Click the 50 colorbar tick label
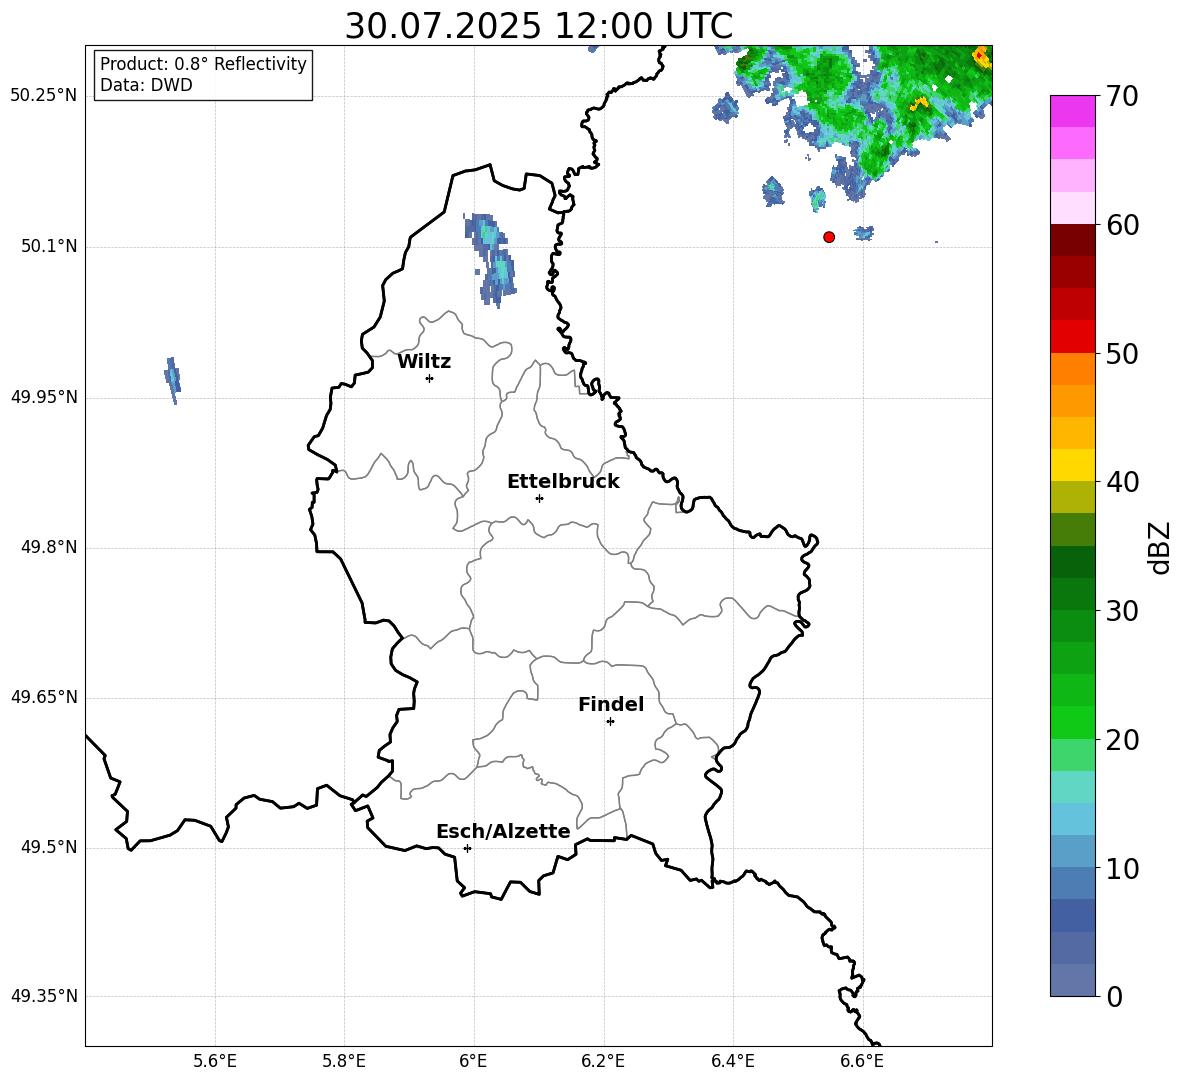This screenshot has height=1081, width=1184. tap(1122, 353)
